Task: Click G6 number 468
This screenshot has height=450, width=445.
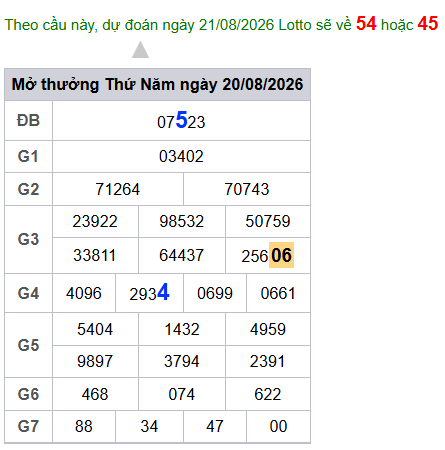Action: (95, 394)
